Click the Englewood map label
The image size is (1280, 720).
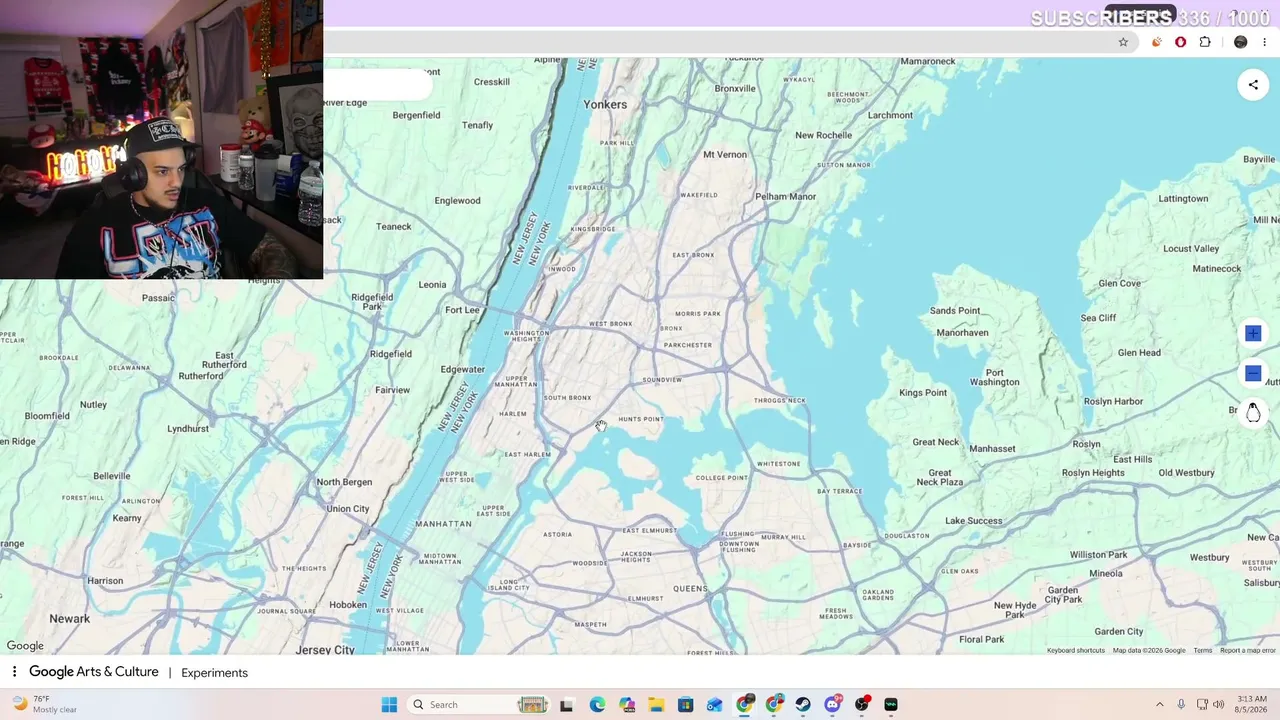(458, 201)
